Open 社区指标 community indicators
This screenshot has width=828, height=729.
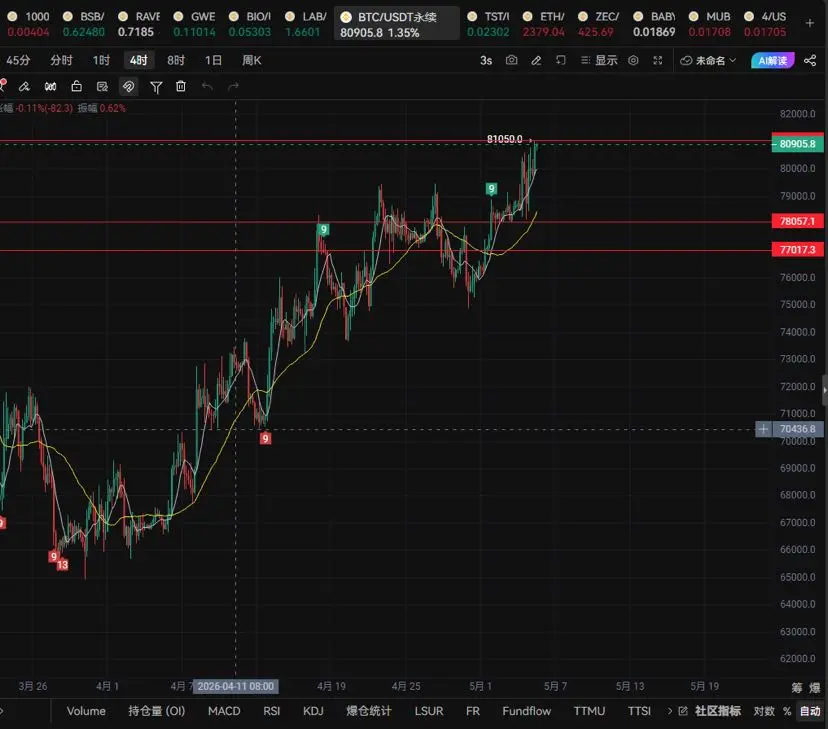[x=718, y=711]
